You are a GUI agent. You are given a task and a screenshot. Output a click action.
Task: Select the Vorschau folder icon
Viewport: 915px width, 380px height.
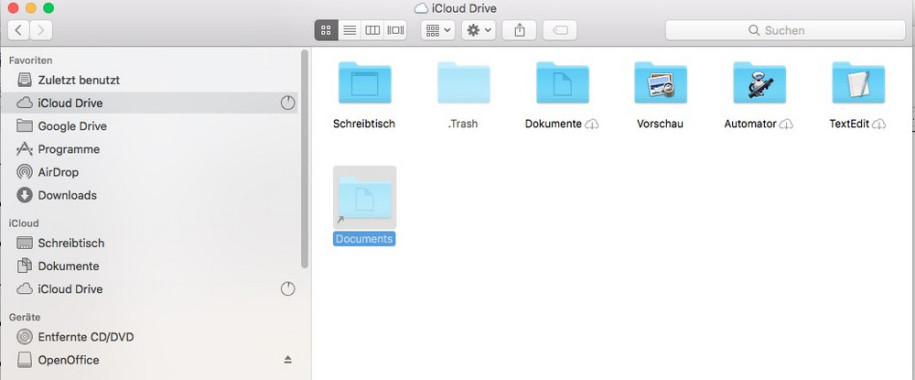pos(661,82)
